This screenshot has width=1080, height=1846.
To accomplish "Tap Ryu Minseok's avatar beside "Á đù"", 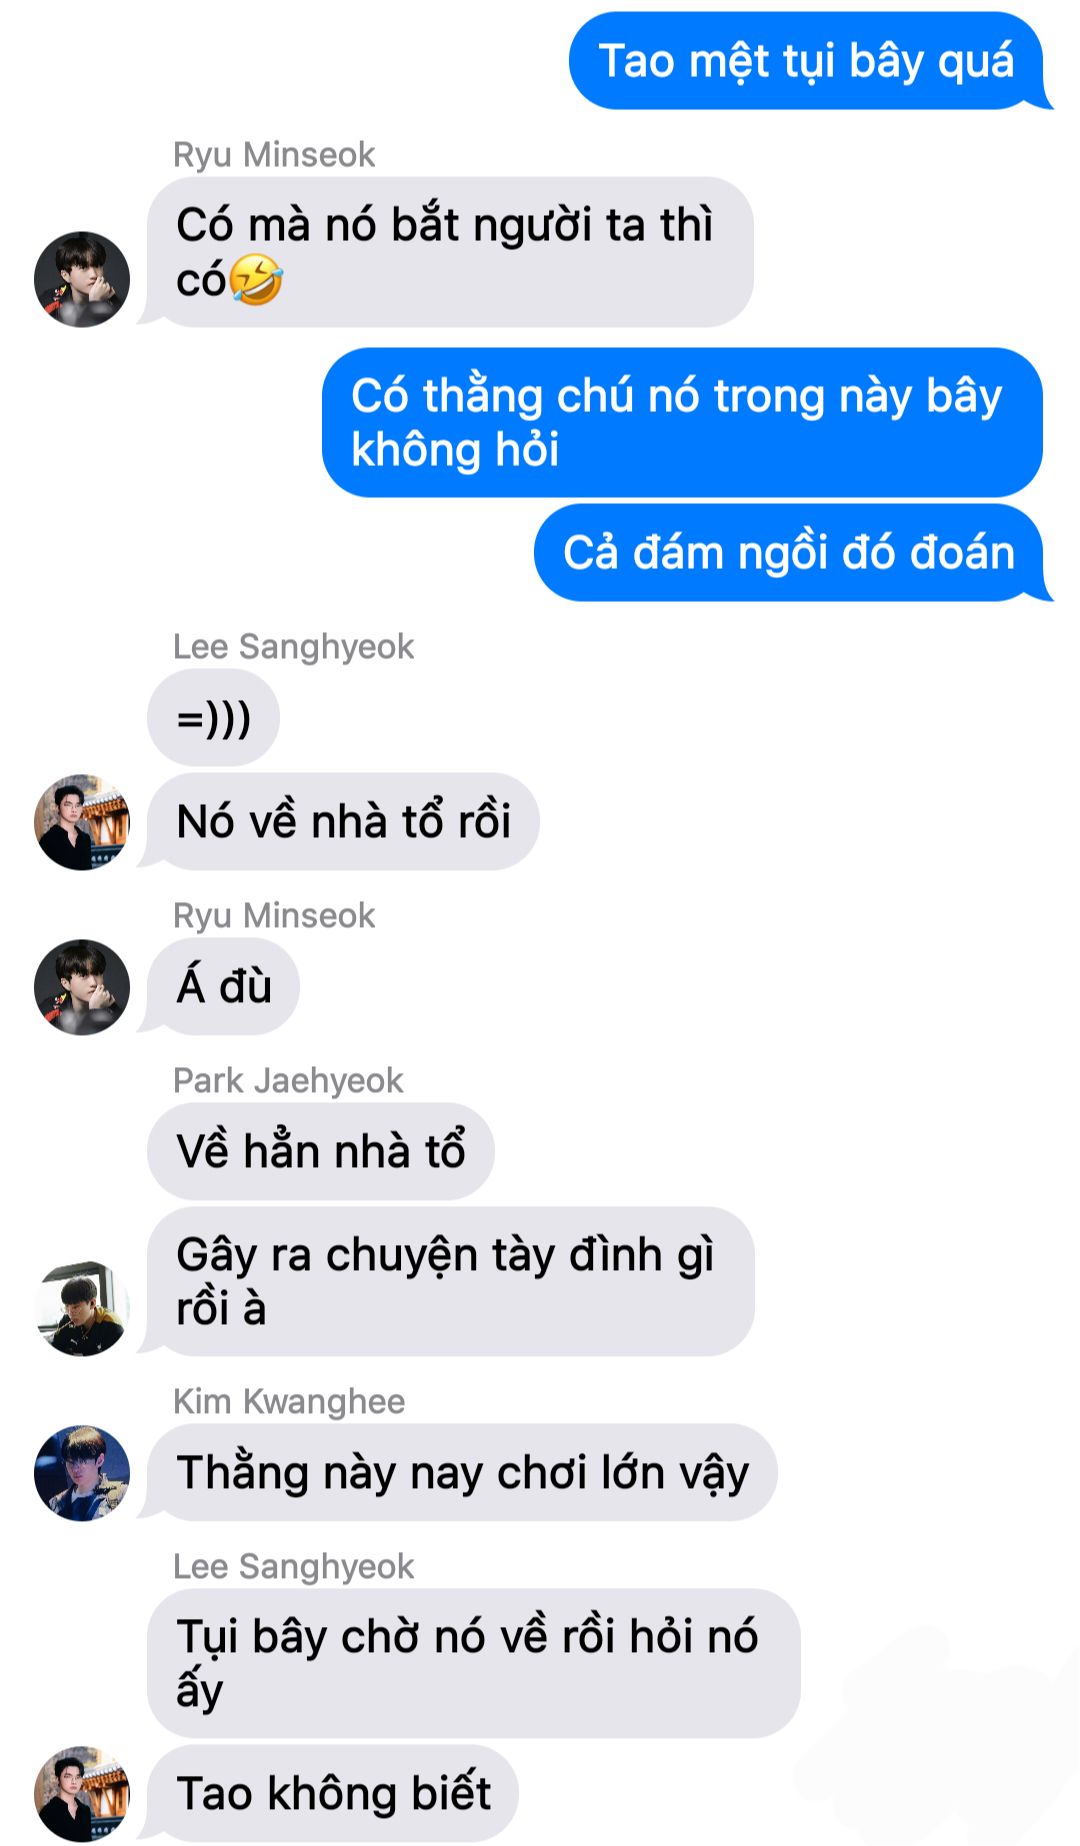I will 82,986.
